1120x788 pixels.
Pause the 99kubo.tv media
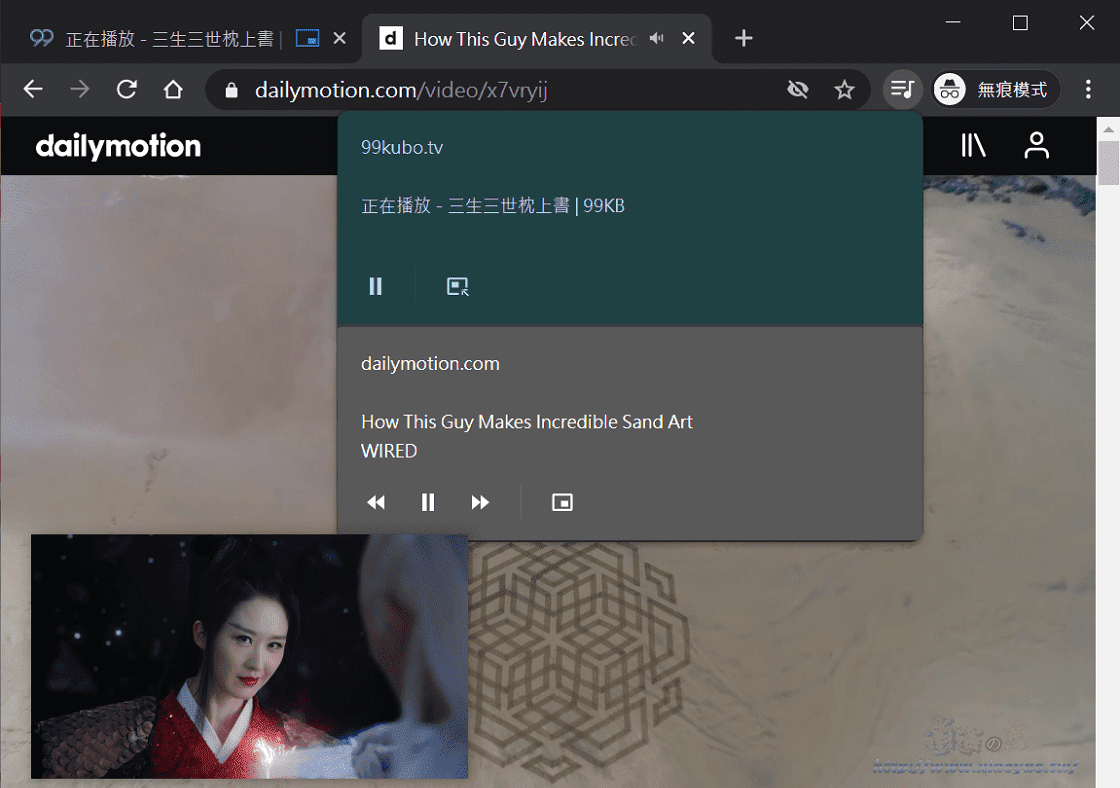(376, 286)
